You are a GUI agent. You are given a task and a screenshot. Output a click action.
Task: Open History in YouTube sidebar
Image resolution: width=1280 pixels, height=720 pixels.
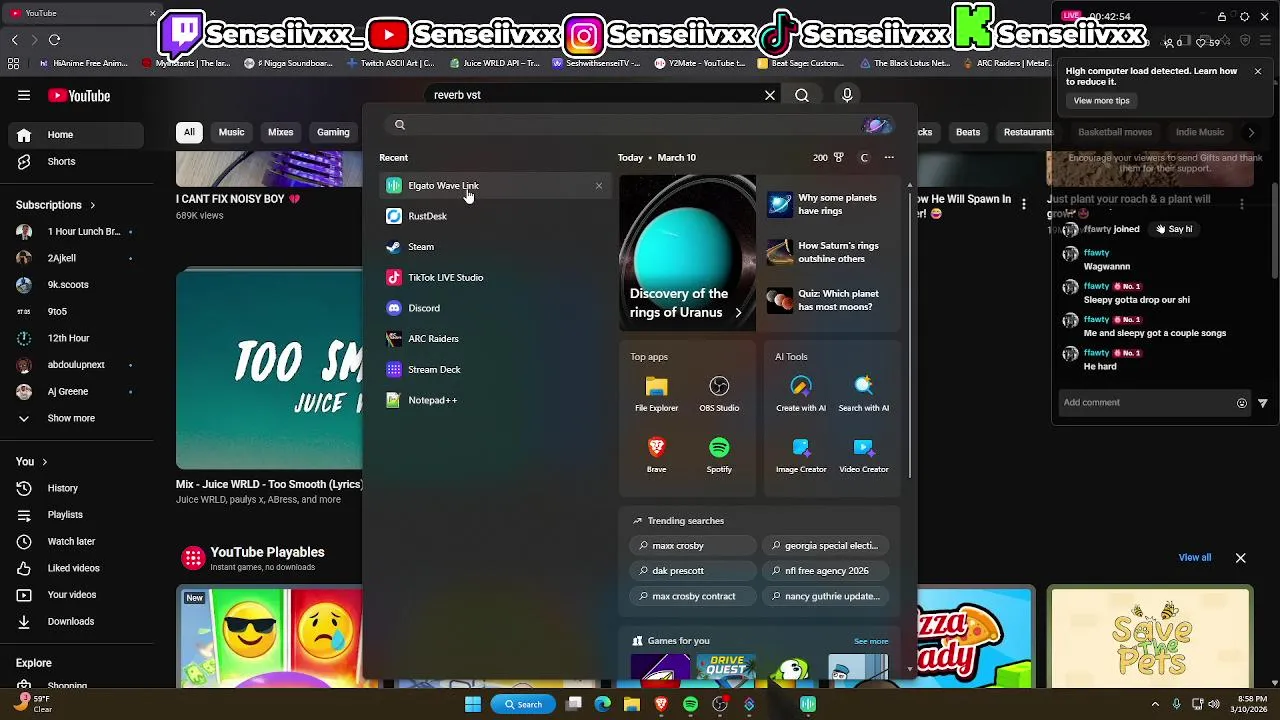click(76, 488)
